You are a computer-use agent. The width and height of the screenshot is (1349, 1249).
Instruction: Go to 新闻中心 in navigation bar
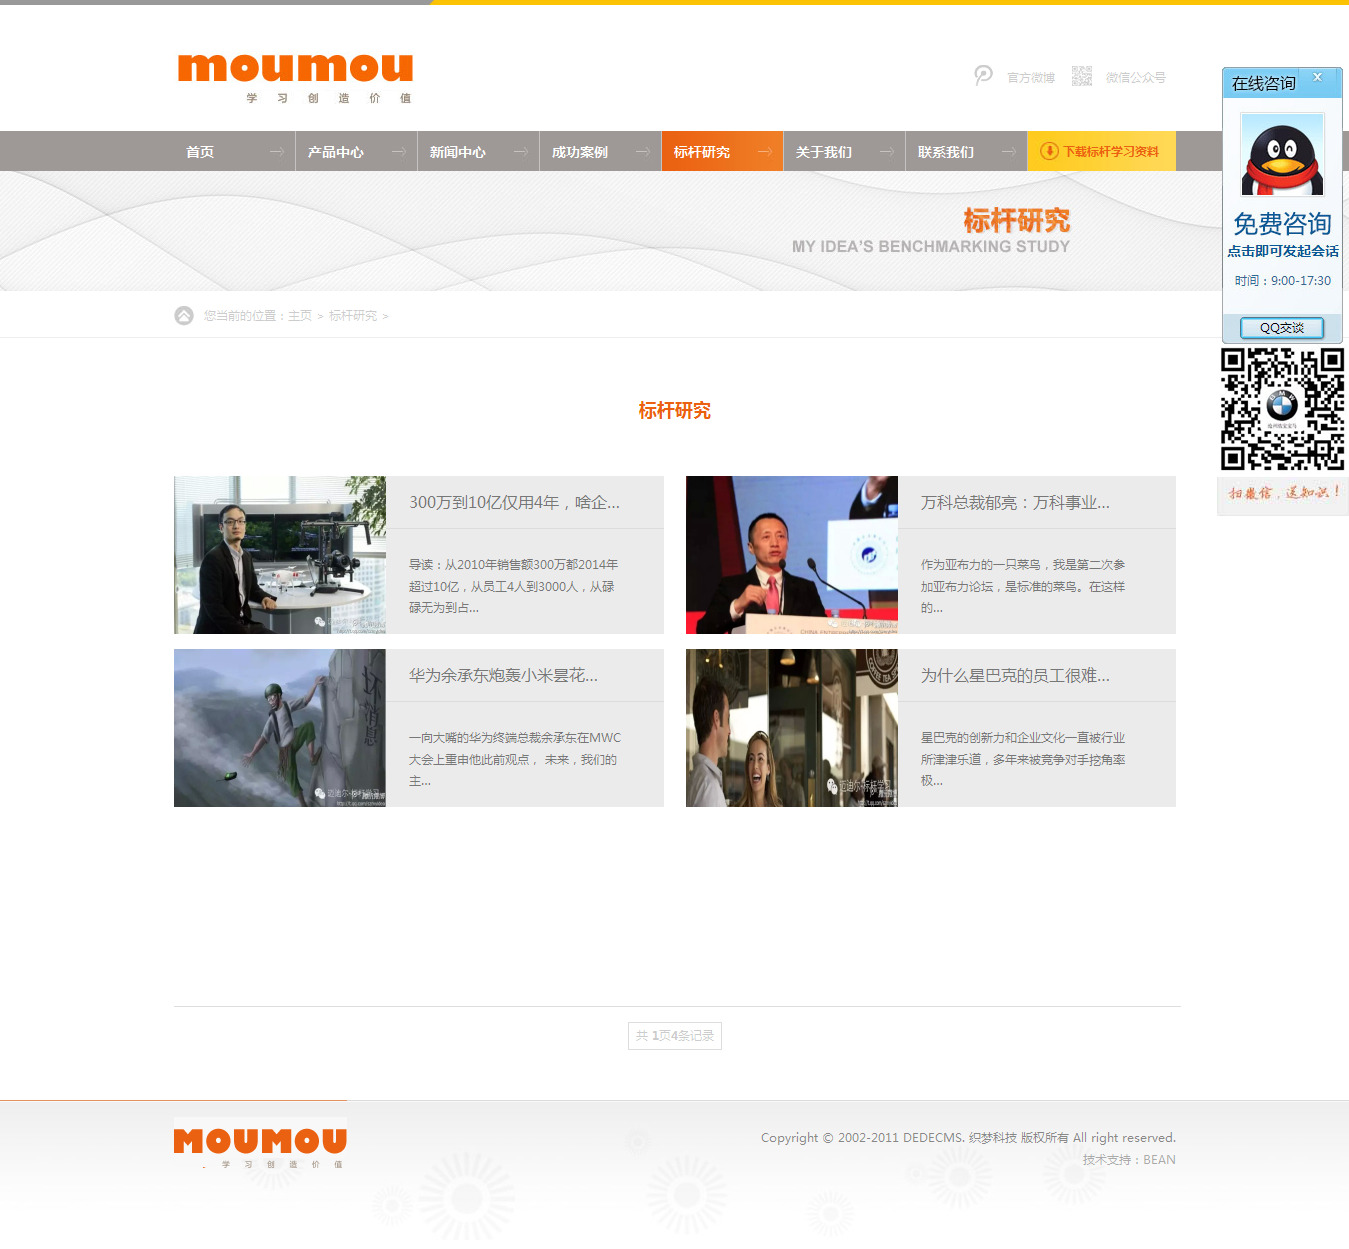458,152
